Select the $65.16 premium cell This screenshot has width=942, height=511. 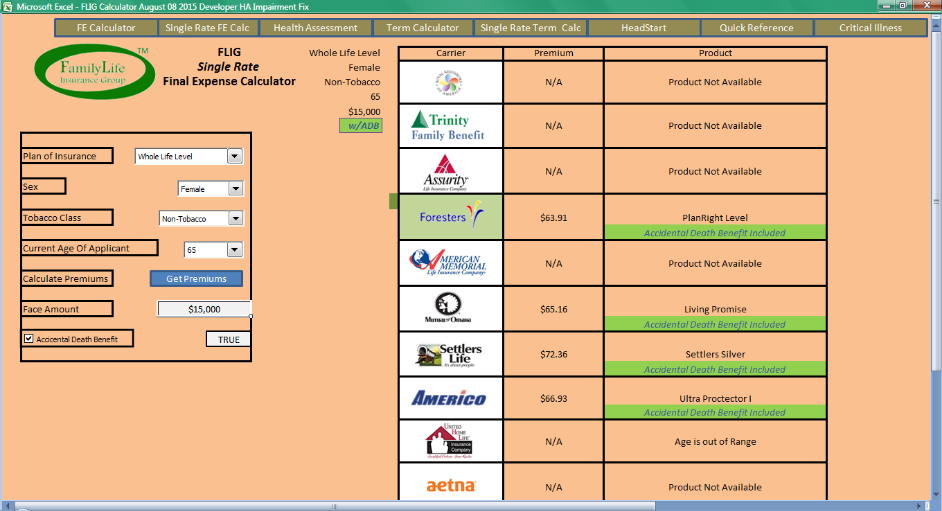click(x=553, y=309)
